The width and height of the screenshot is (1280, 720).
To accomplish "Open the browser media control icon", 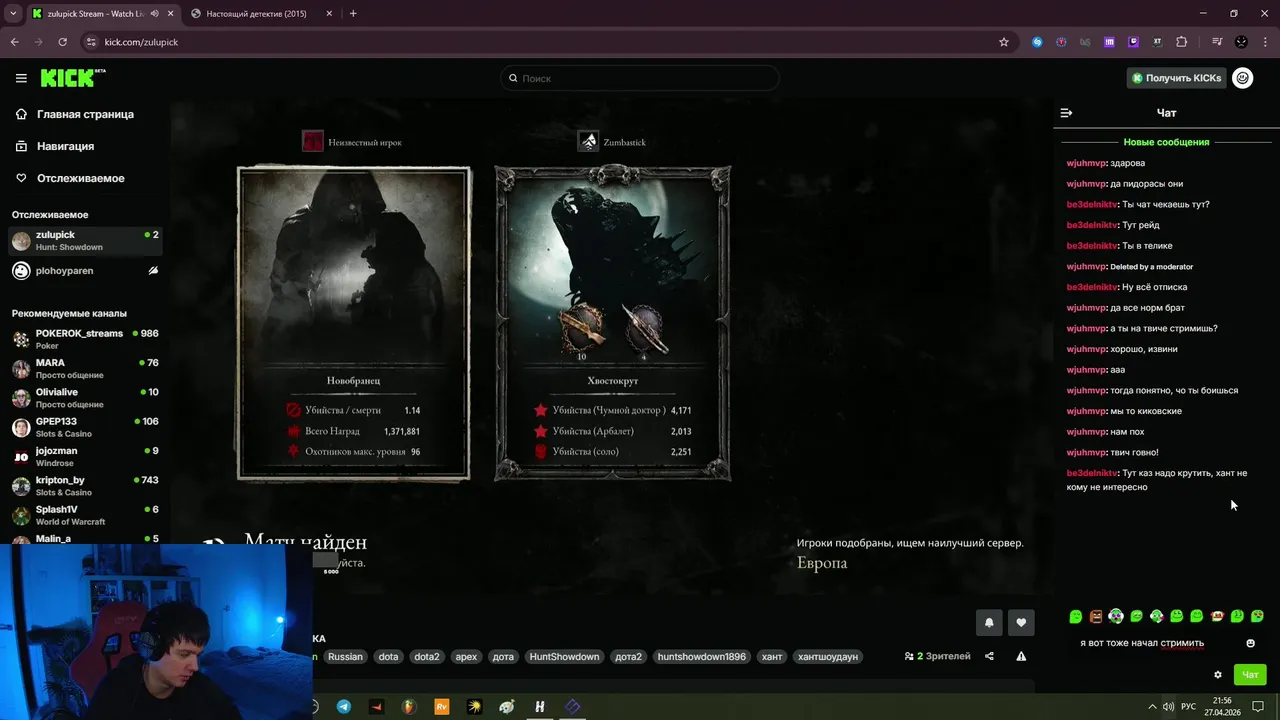I will pyautogui.click(x=1217, y=42).
